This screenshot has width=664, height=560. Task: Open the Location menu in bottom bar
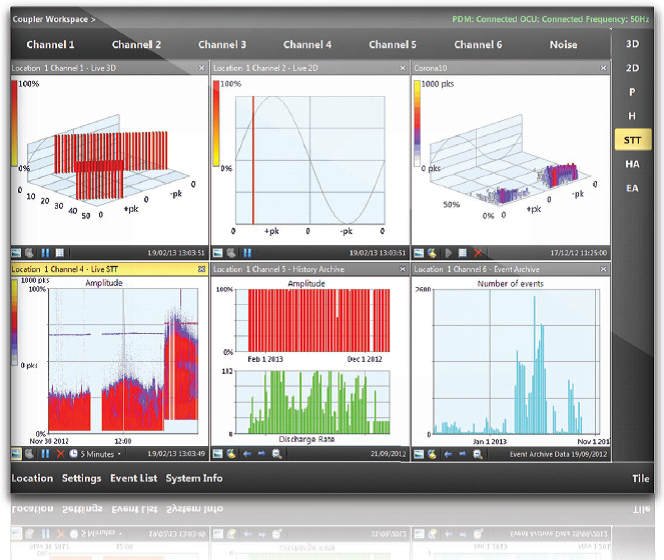point(32,478)
